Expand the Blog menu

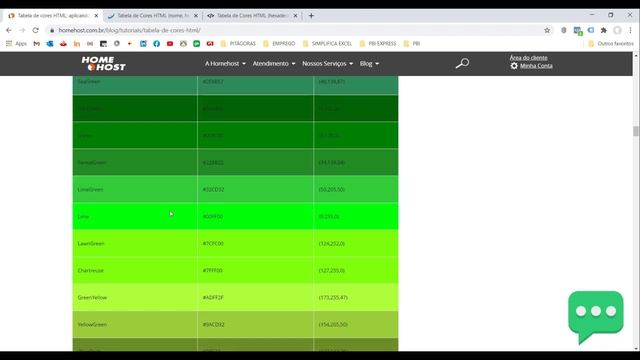click(x=369, y=64)
